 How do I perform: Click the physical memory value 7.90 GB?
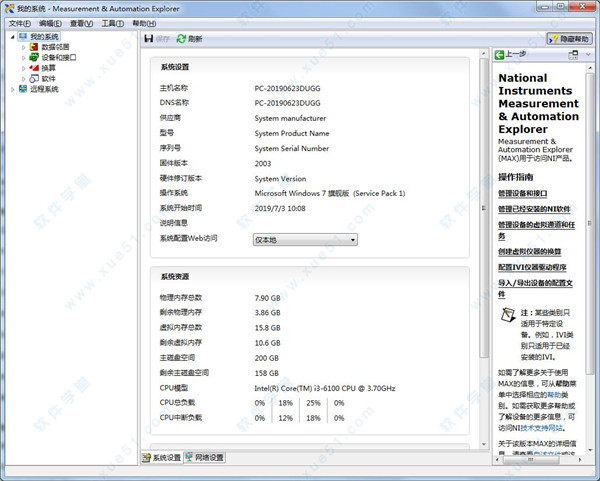[267, 298]
